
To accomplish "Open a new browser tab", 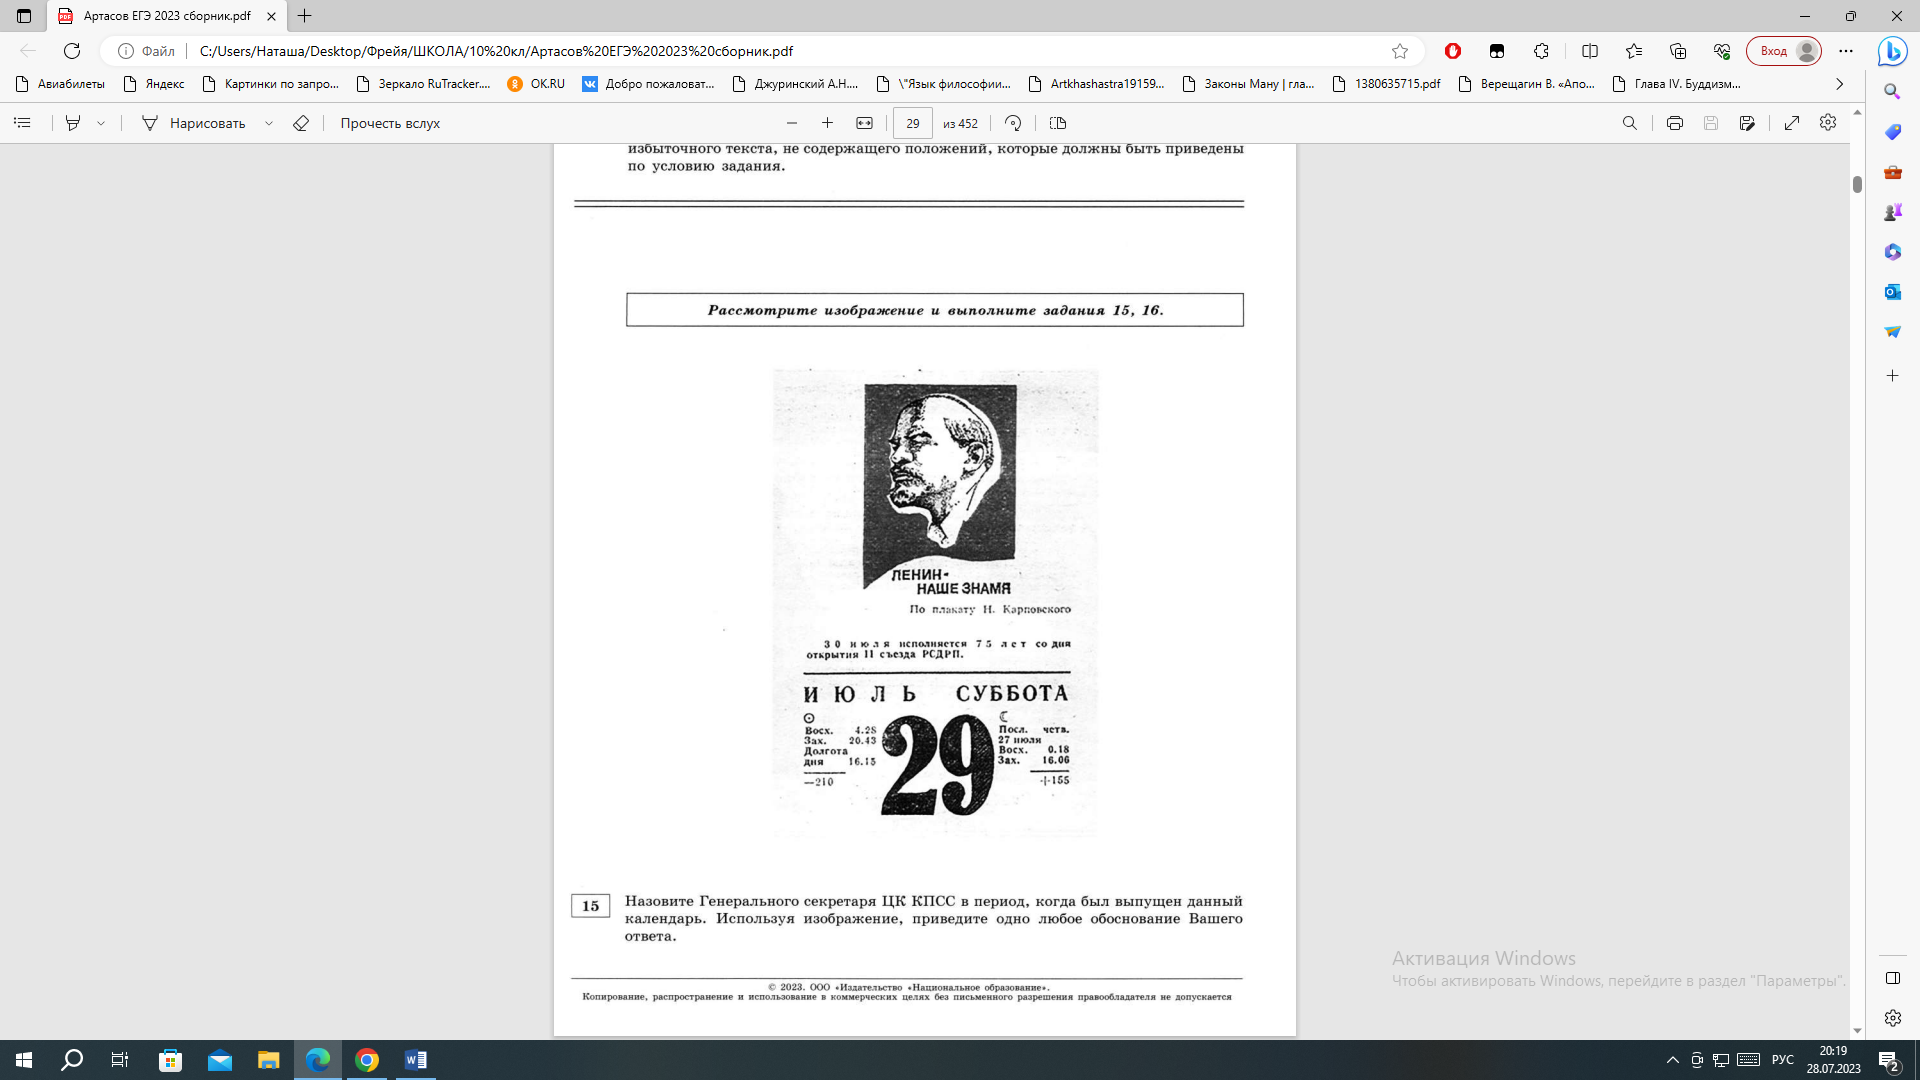I will tap(305, 16).
